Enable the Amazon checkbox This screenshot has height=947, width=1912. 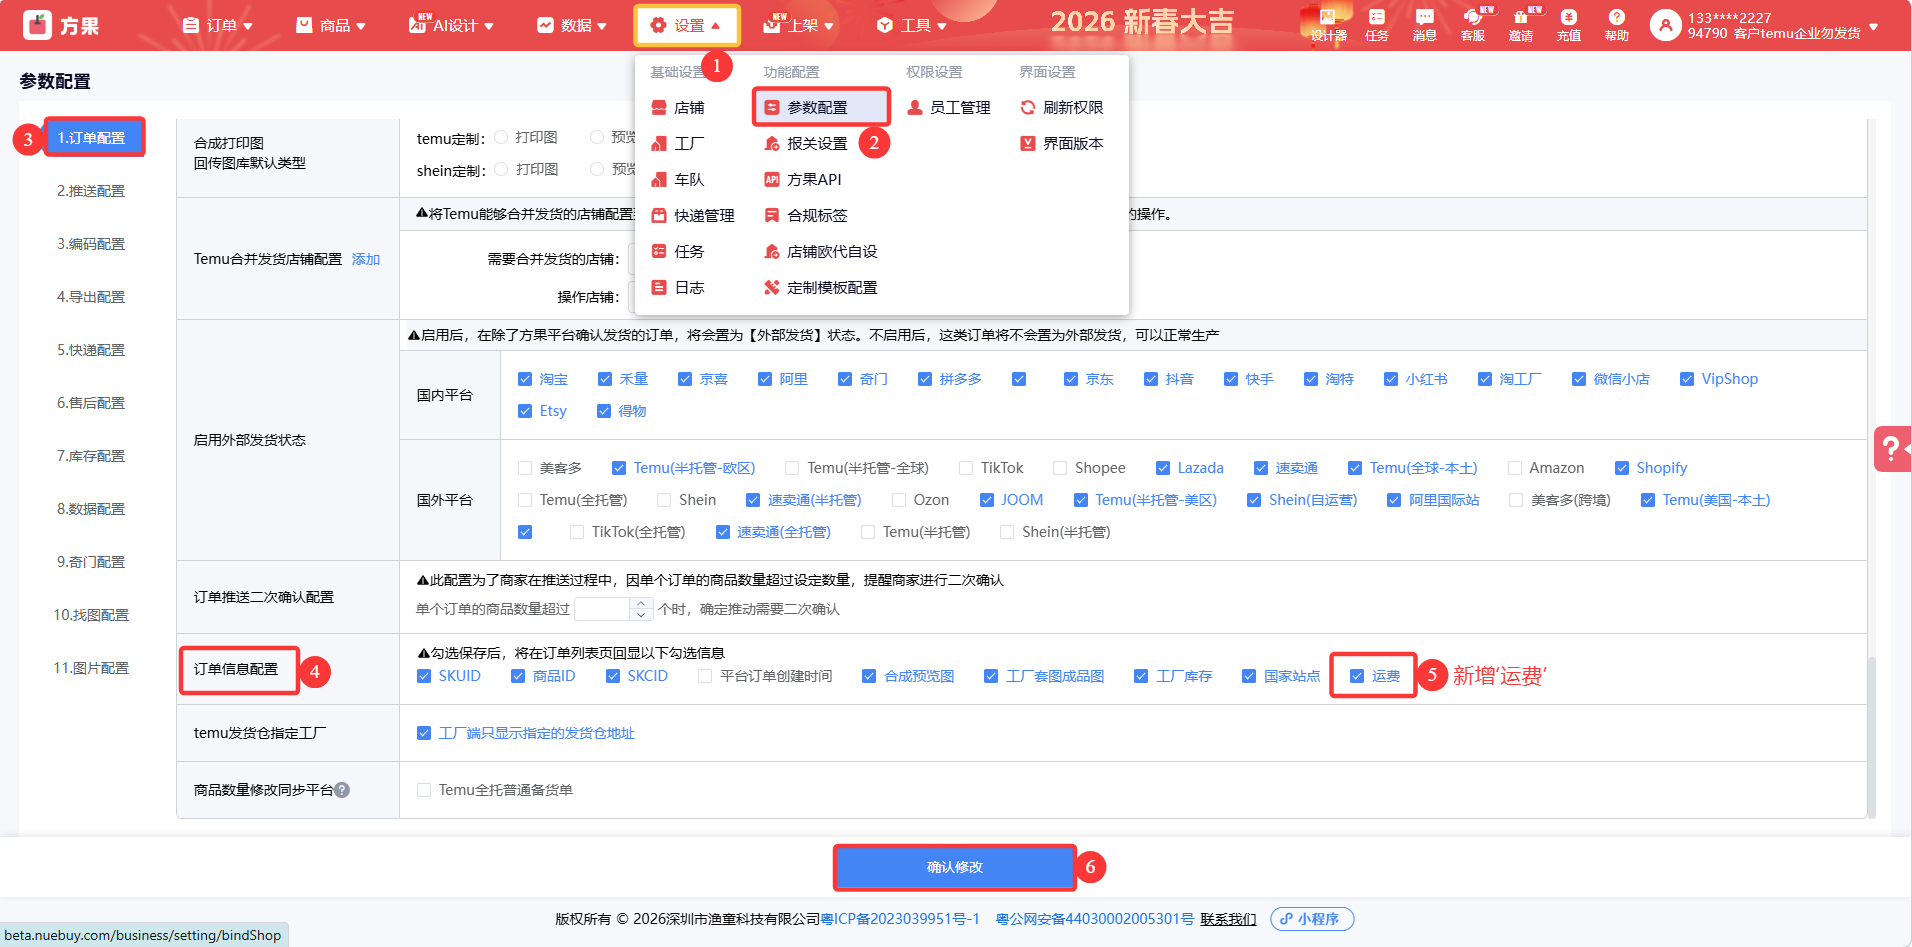[x=1515, y=468]
